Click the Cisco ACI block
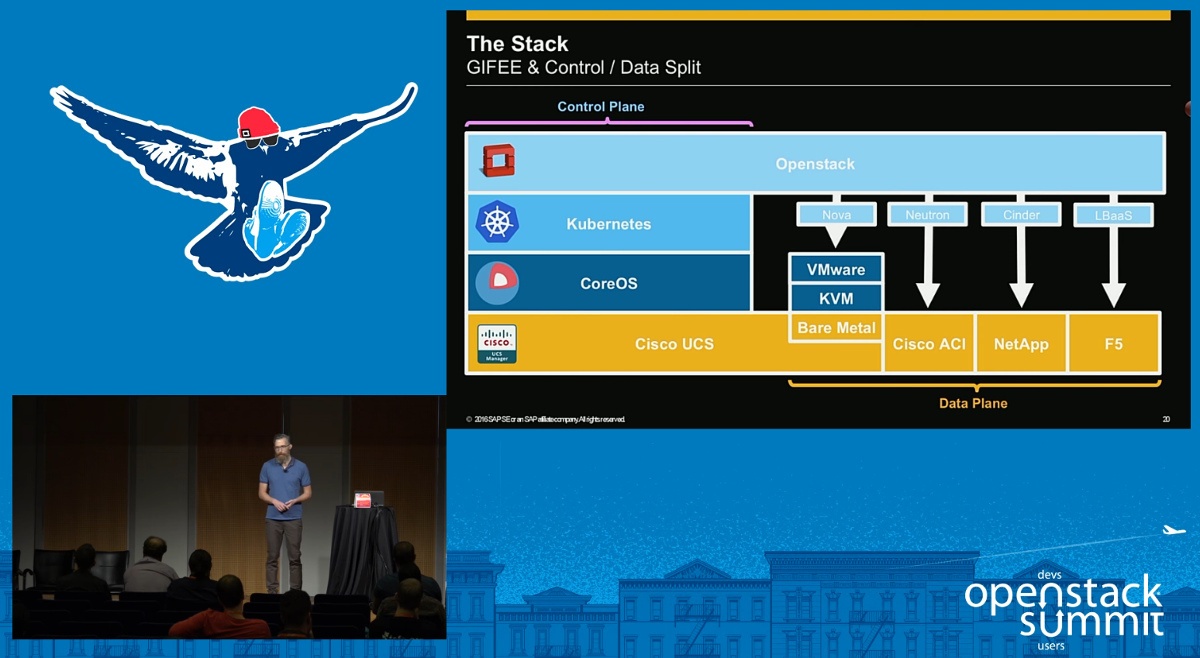The image size is (1200, 658). pos(929,343)
